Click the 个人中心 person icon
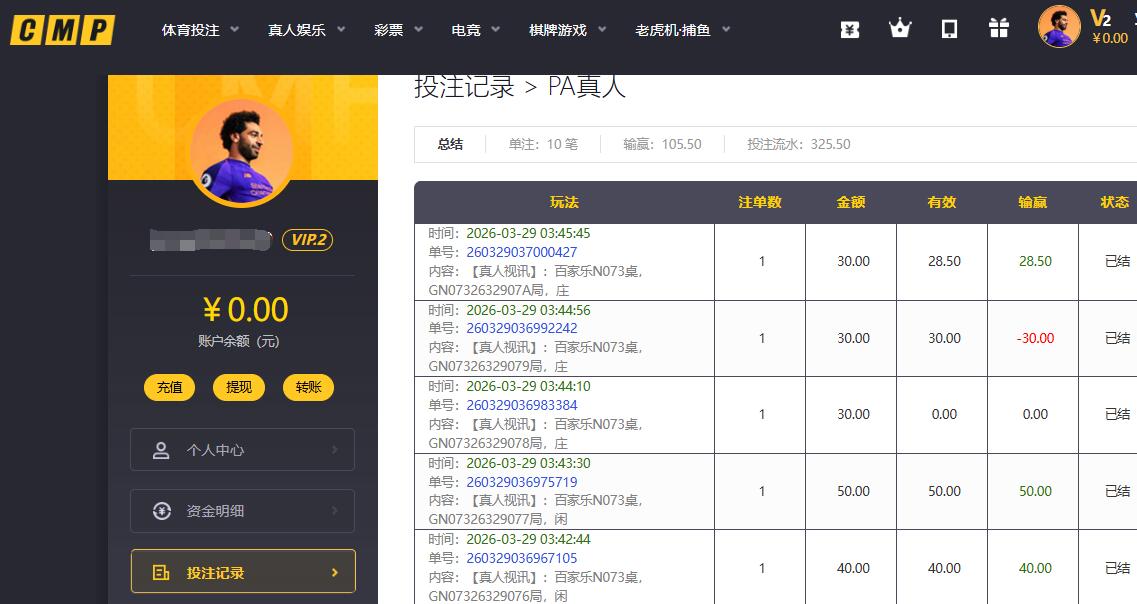Viewport: 1137px width, 604px height. 161,449
